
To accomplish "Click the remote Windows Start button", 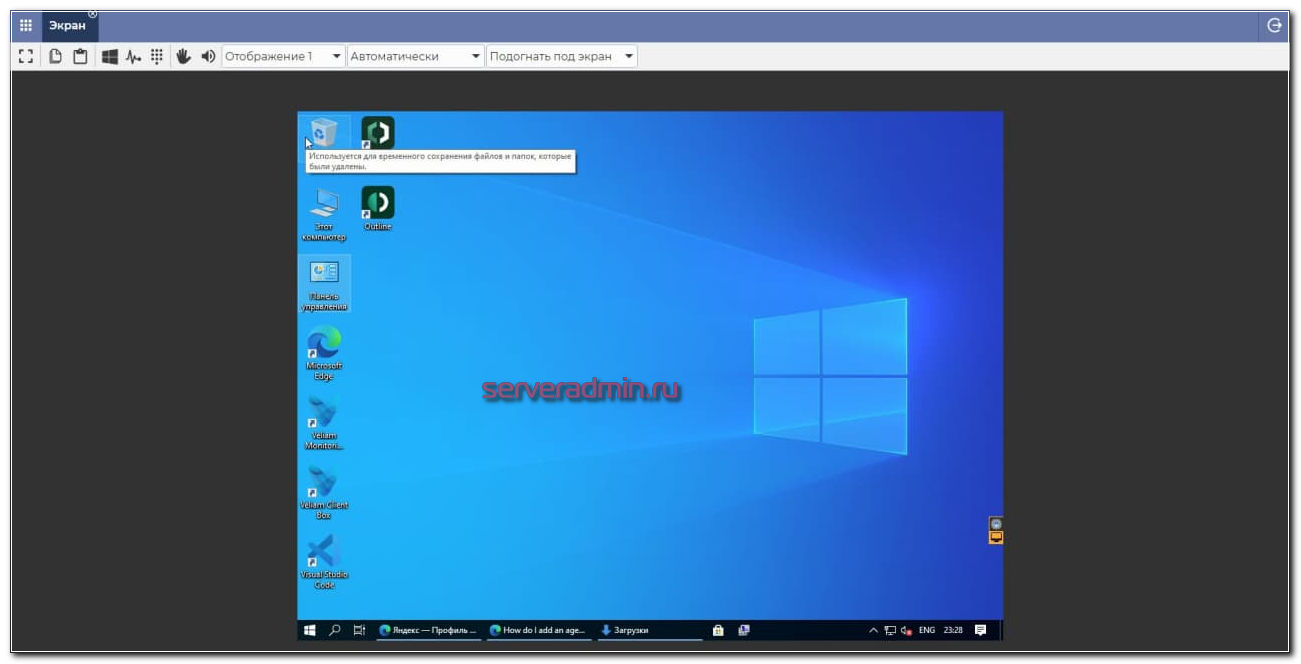I will 310,630.
